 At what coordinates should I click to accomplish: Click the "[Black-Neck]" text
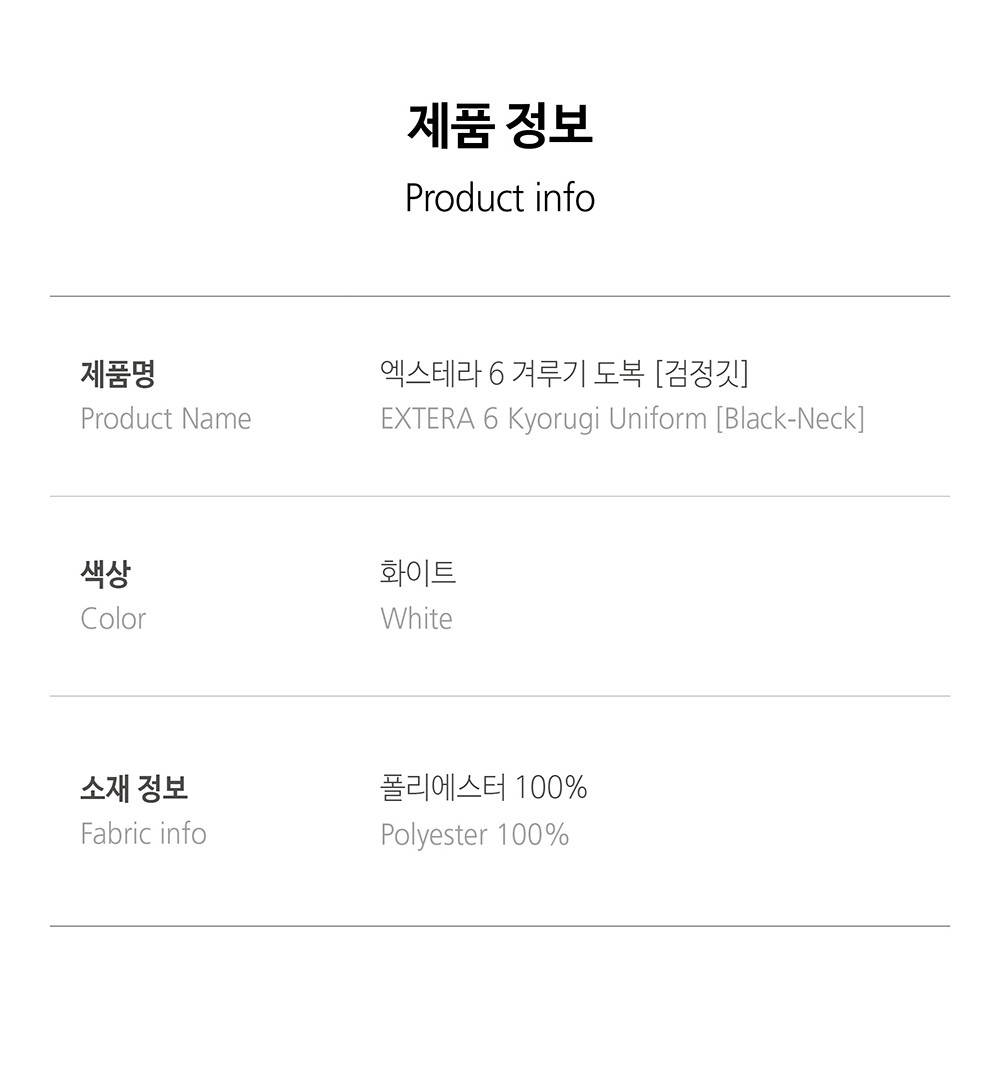click(x=790, y=419)
